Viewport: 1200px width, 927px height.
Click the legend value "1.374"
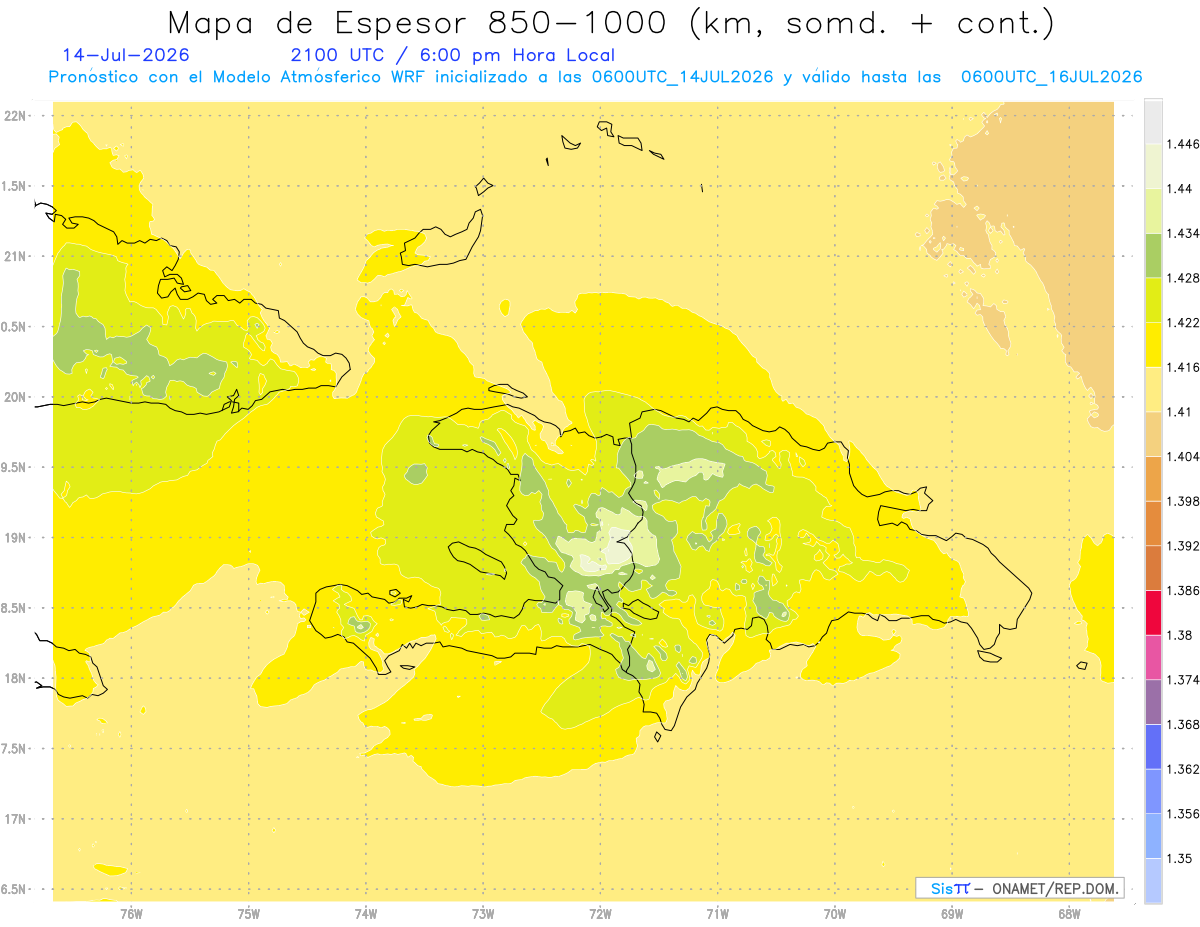click(x=1183, y=680)
